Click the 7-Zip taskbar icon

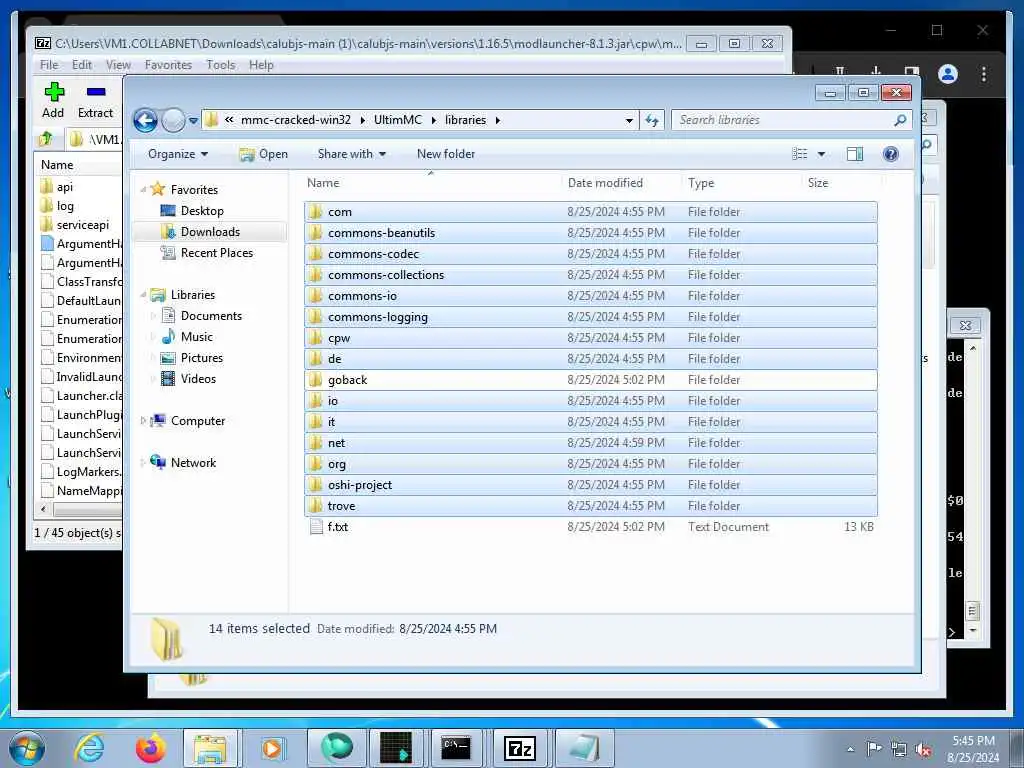(520, 748)
